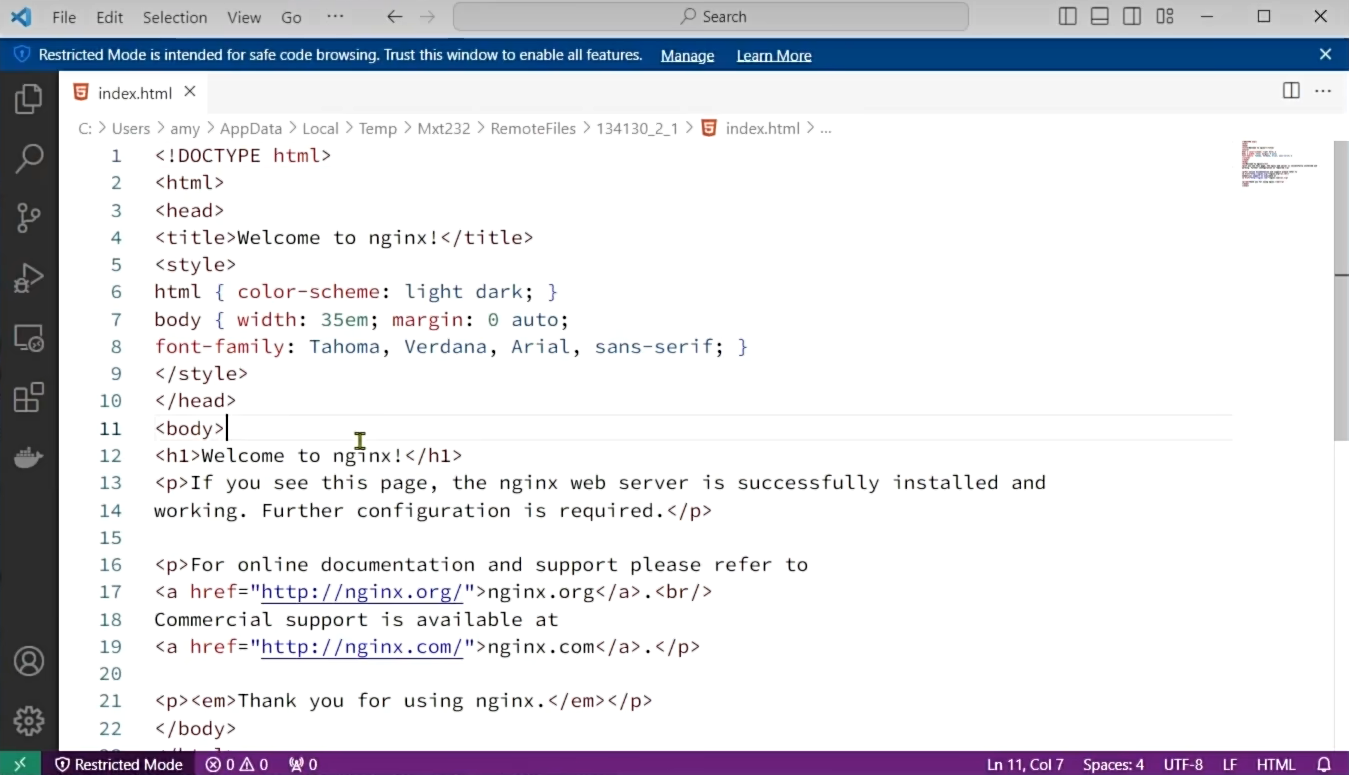Close the index.html tab
The width and height of the screenshot is (1349, 775).
189,92
